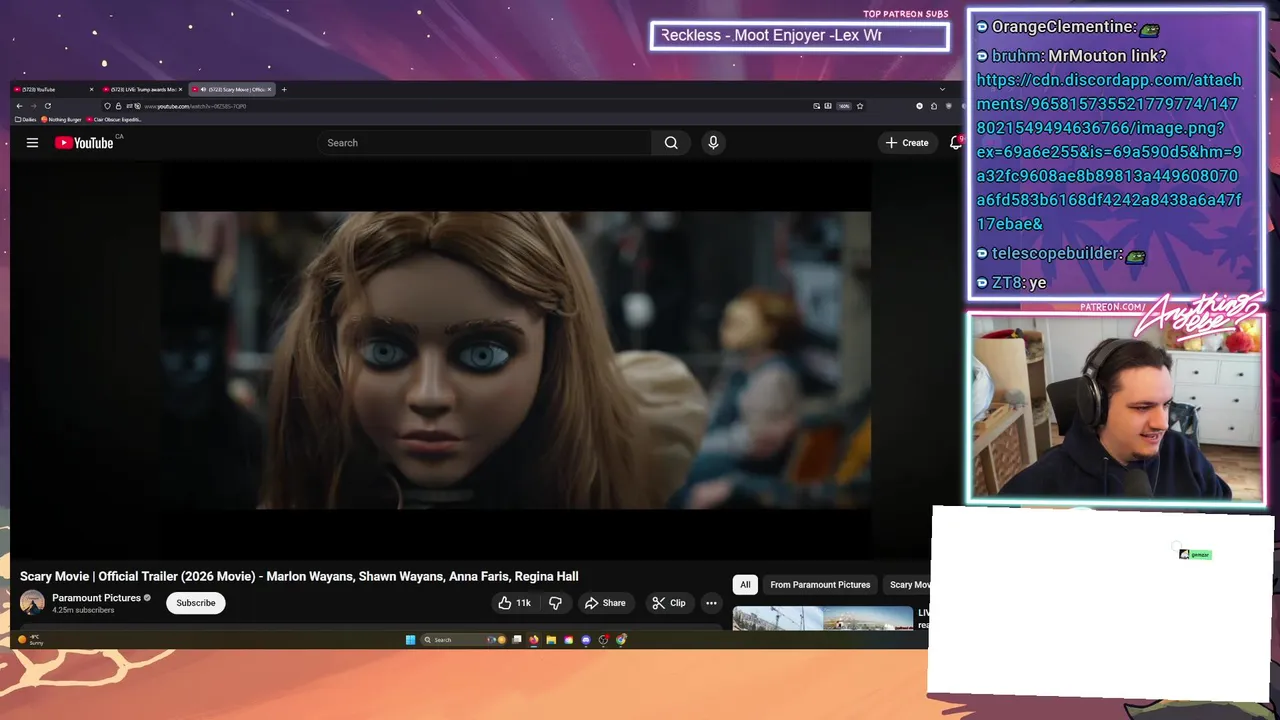The image size is (1280, 720).
Task: Close the Scary Movie browser tab
Action: click(269, 89)
